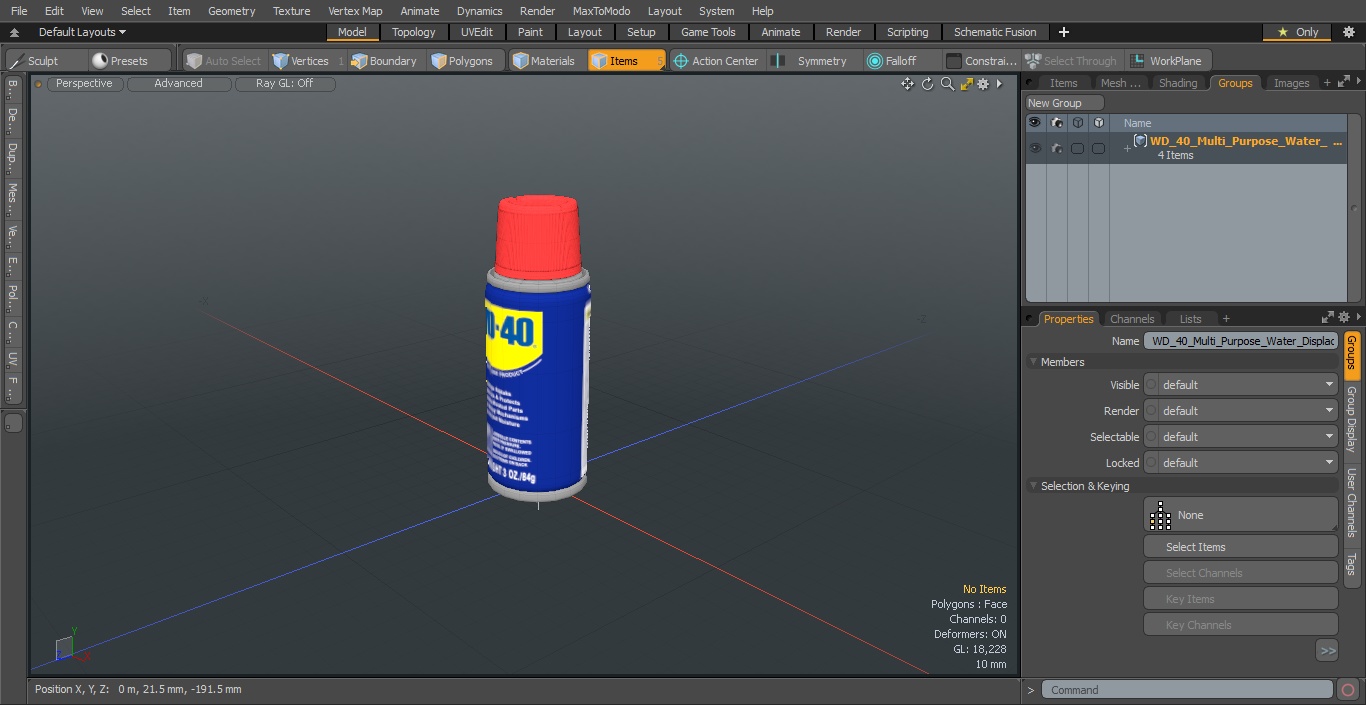Open the Vertex Map menu
The height and width of the screenshot is (705, 1366).
point(355,11)
